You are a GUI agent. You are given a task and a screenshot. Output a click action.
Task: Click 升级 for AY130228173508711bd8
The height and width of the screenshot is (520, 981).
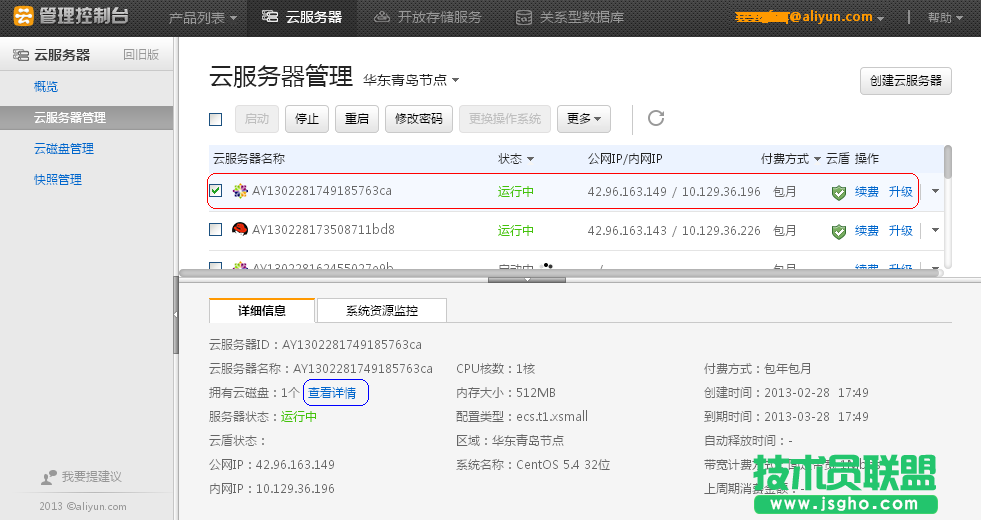pyautogui.click(x=900, y=231)
